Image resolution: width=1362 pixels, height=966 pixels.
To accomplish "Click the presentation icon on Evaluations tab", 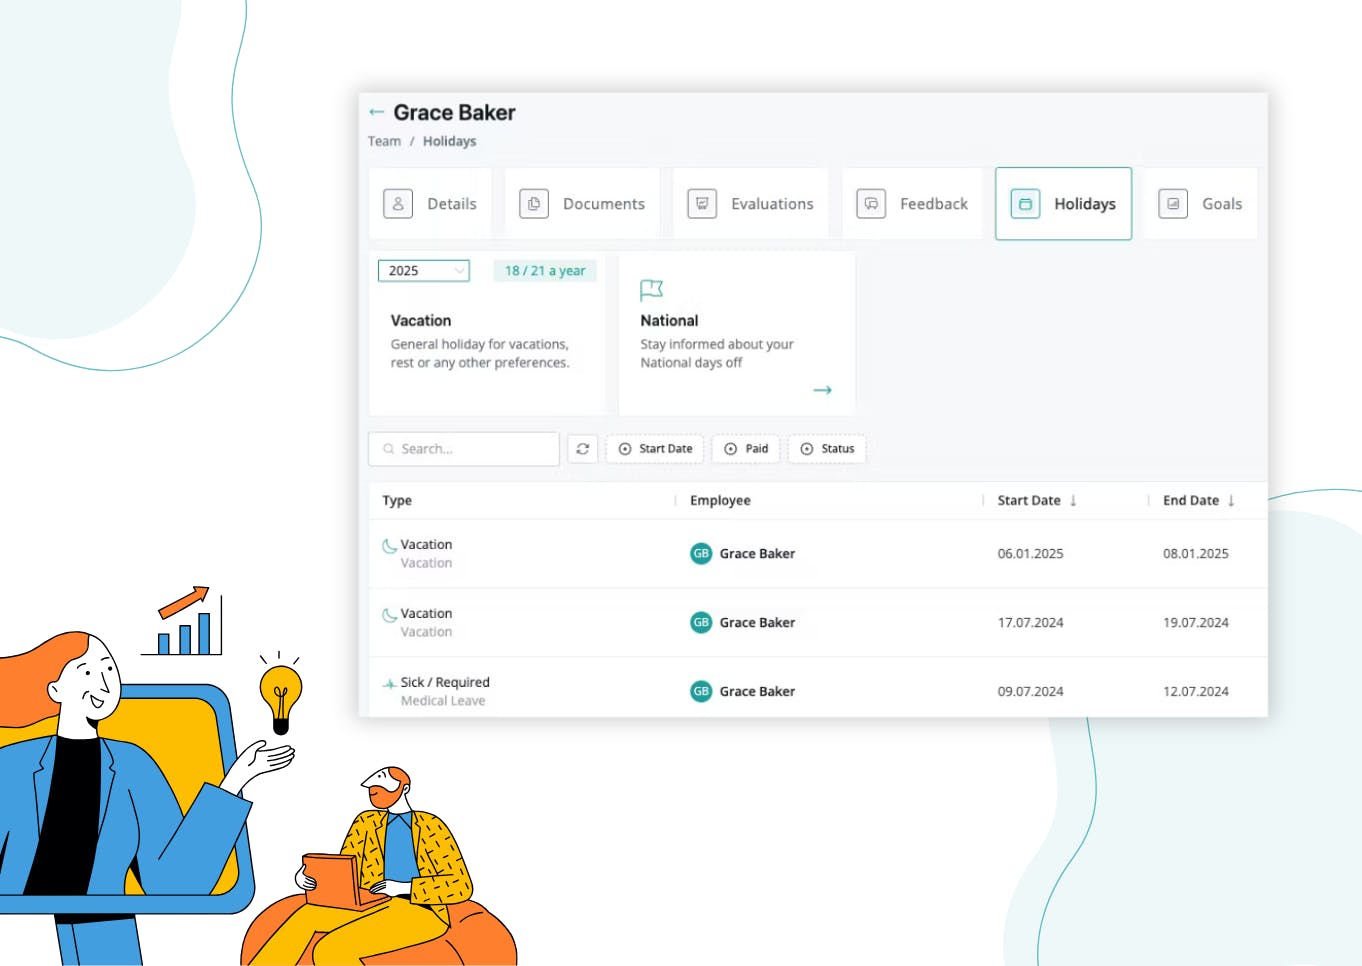I will tap(702, 204).
